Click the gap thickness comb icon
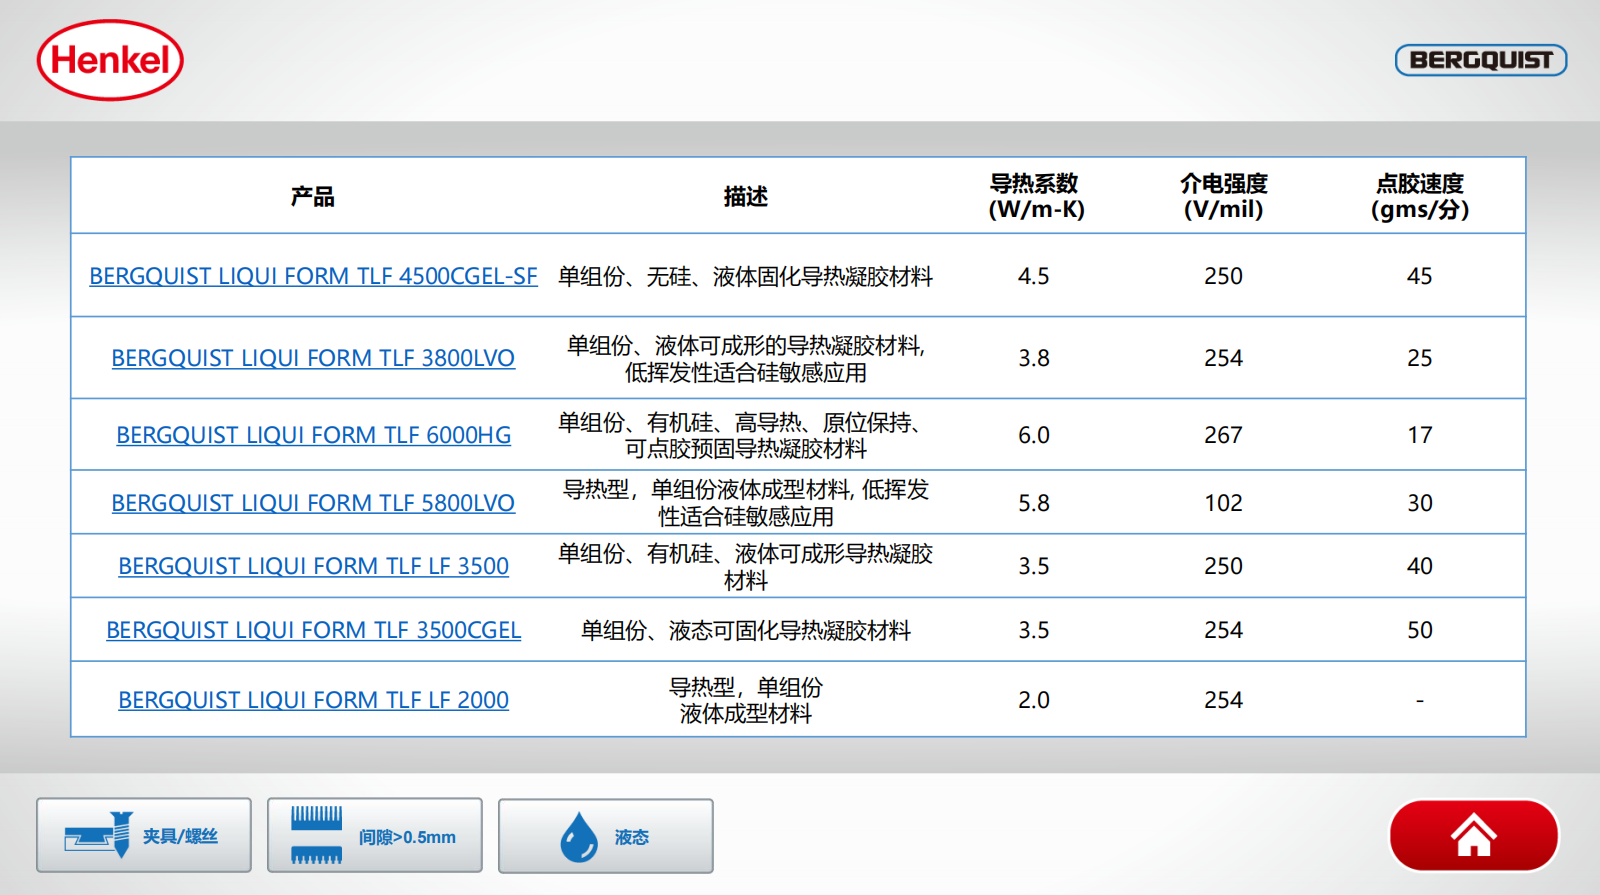The image size is (1600, 895). [316, 836]
